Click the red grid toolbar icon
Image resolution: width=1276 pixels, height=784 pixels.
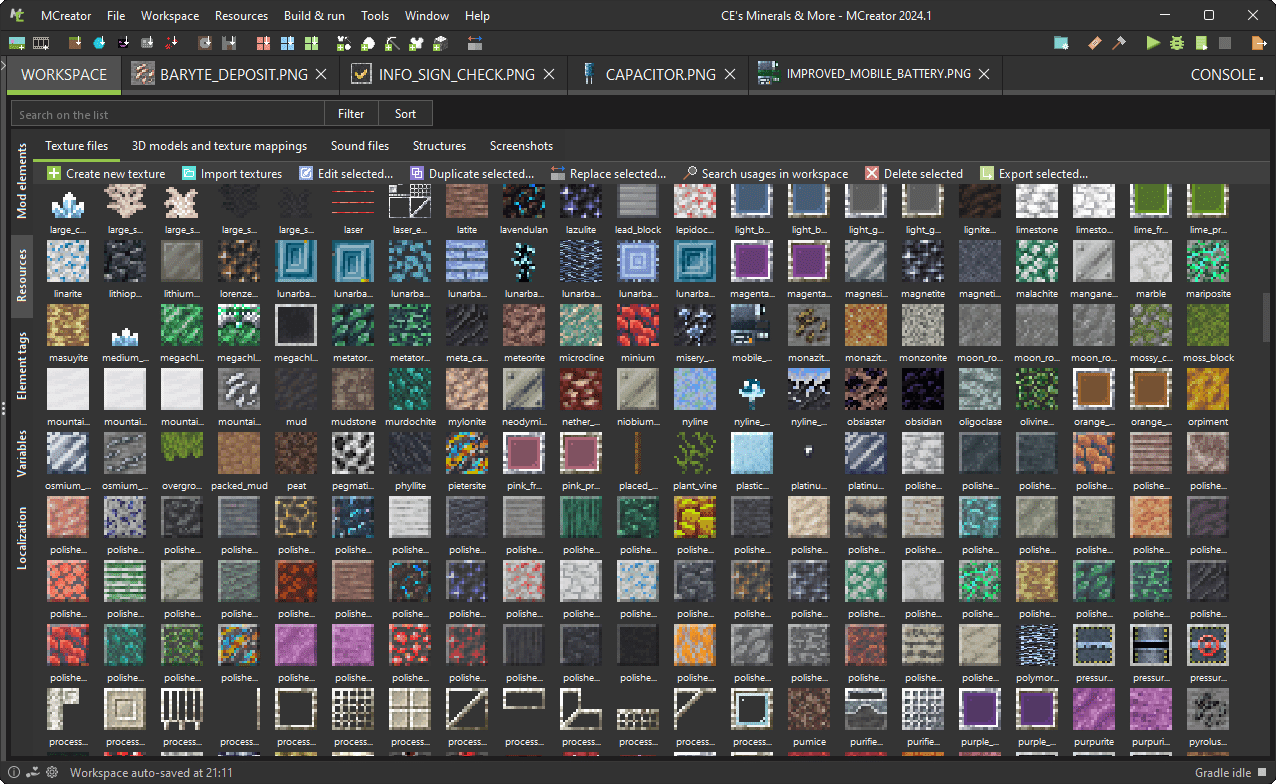point(264,43)
